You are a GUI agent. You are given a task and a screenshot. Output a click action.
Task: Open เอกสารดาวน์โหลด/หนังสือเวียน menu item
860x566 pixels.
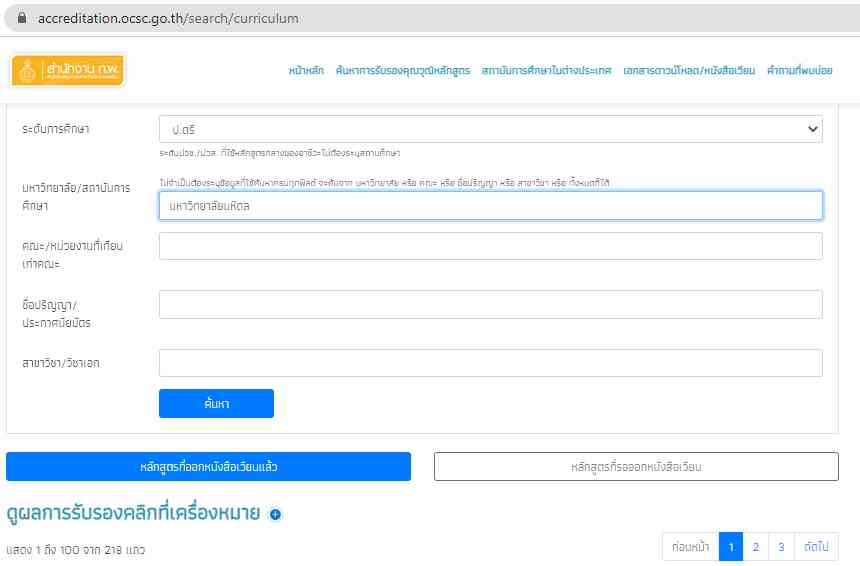689,71
